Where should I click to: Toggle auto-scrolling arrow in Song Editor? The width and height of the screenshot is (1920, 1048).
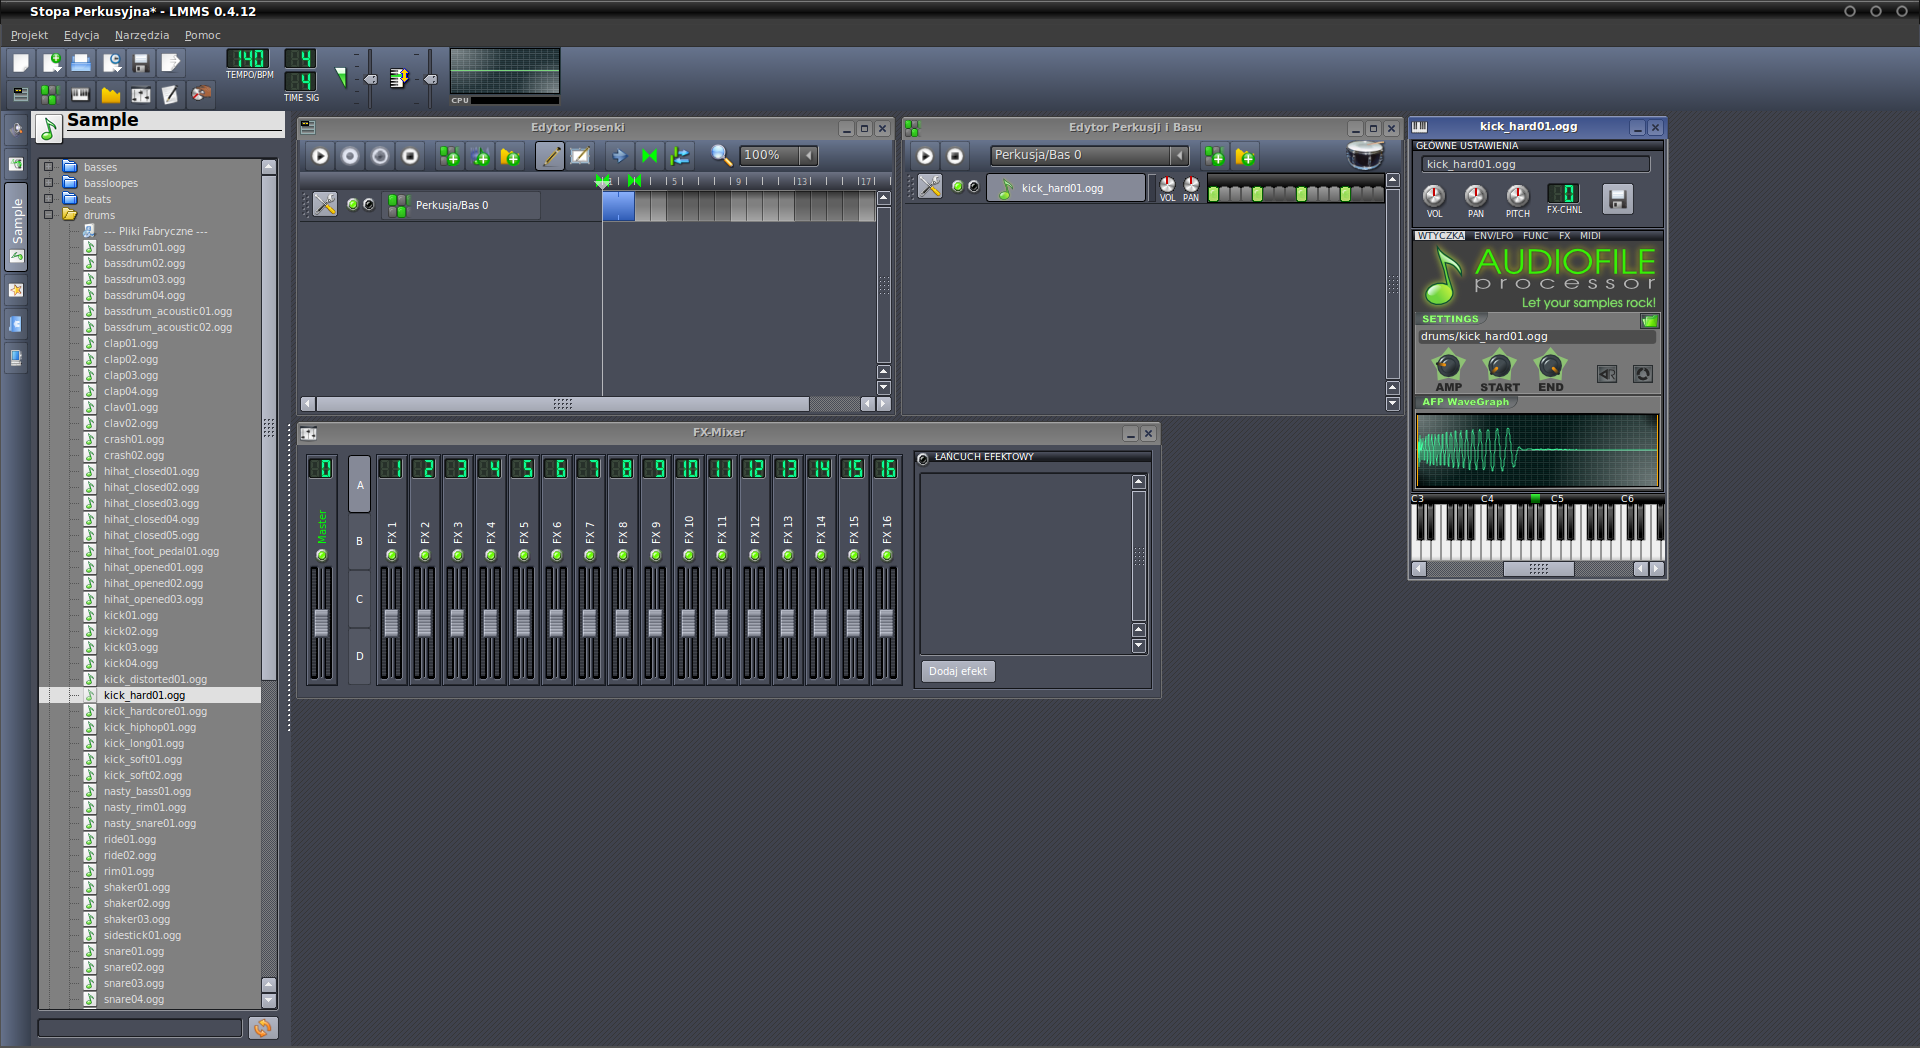coord(620,156)
